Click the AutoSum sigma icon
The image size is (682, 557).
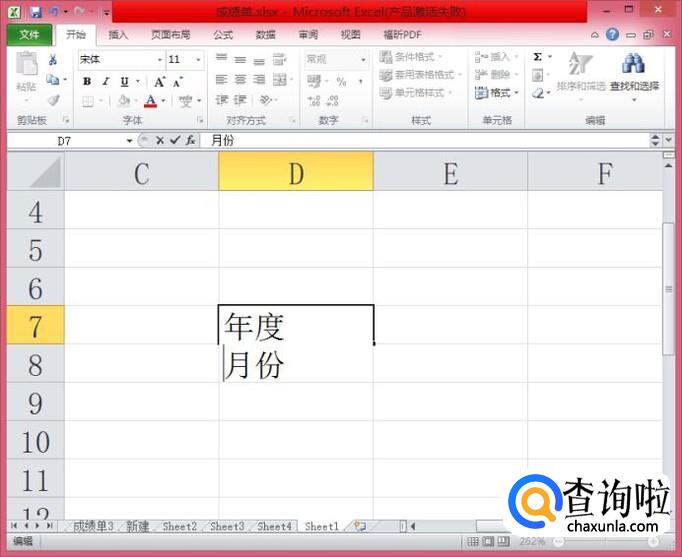pos(538,57)
